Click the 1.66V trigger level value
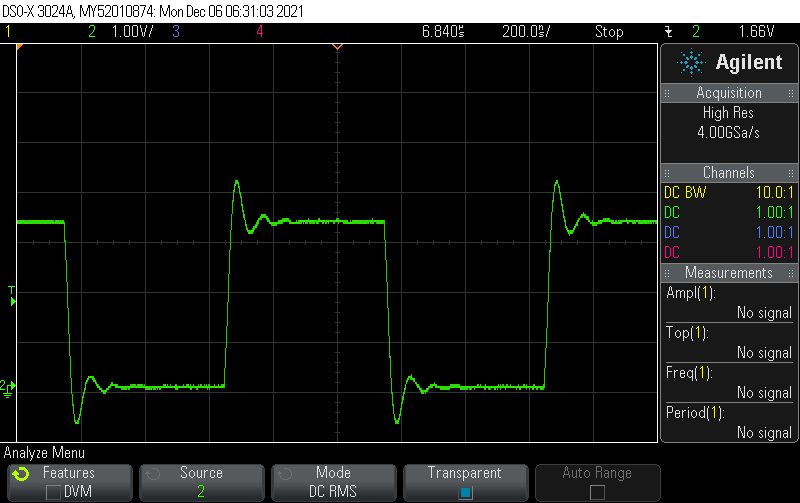 click(756, 32)
